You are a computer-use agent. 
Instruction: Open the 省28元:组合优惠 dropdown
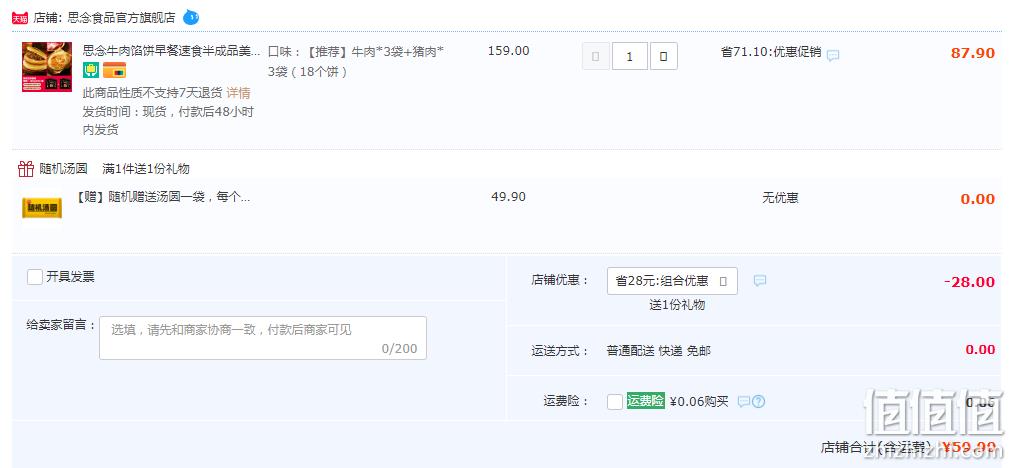672,281
